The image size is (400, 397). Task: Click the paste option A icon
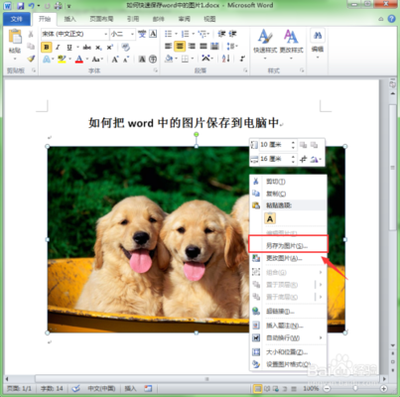[270, 219]
